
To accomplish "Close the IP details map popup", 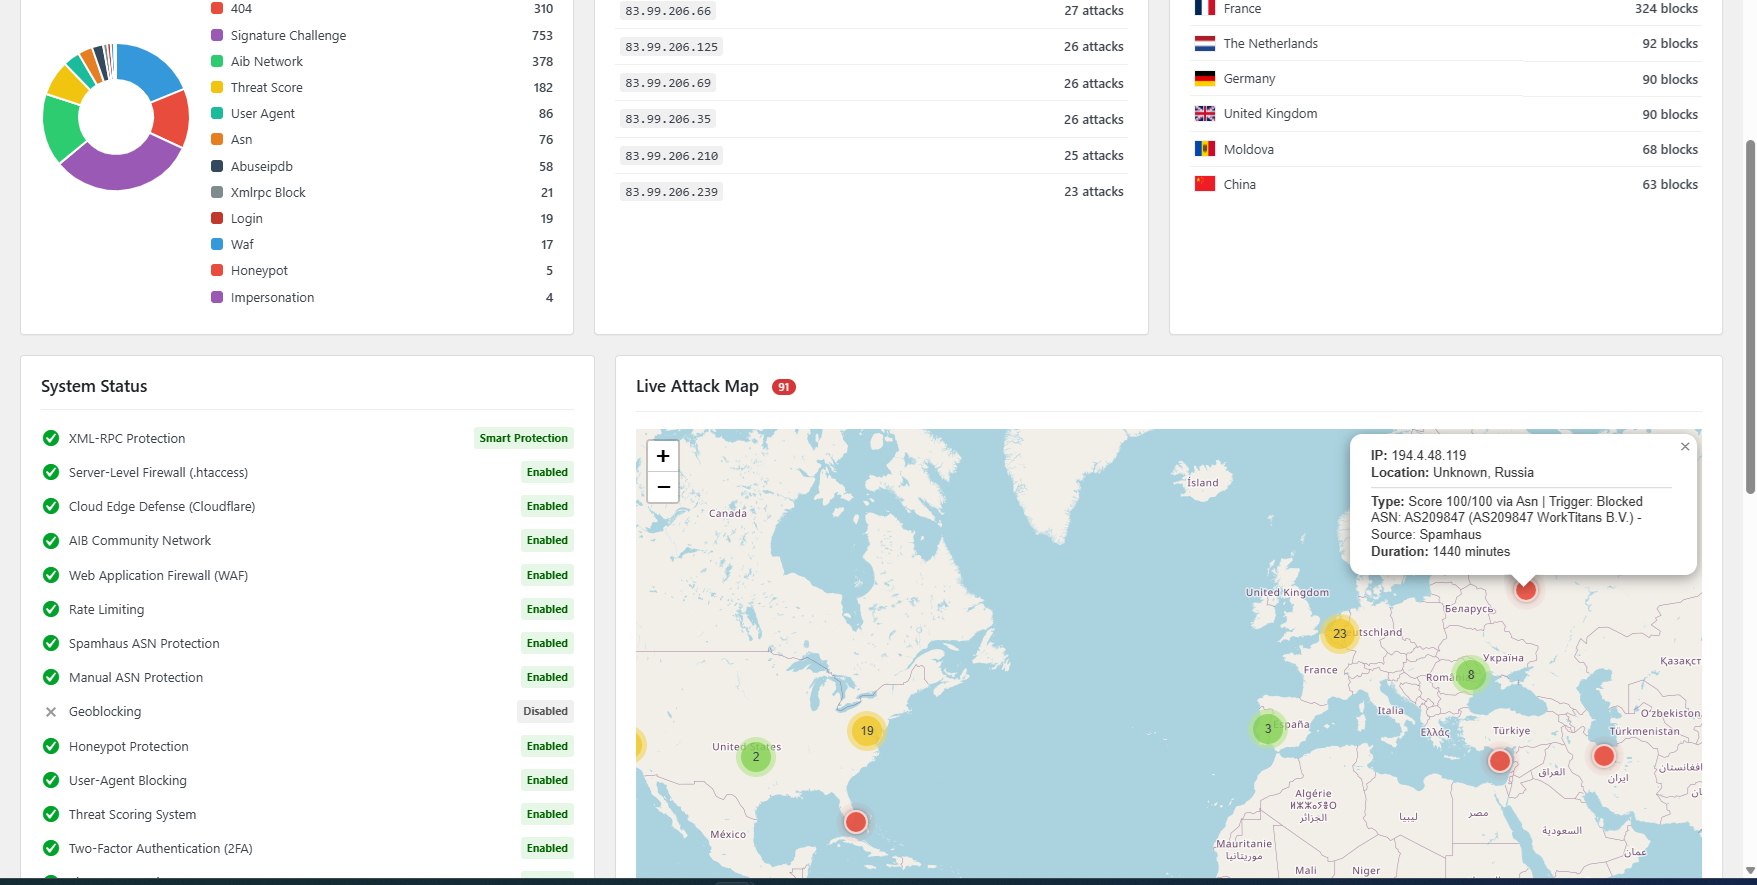I will (x=1685, y=447).
